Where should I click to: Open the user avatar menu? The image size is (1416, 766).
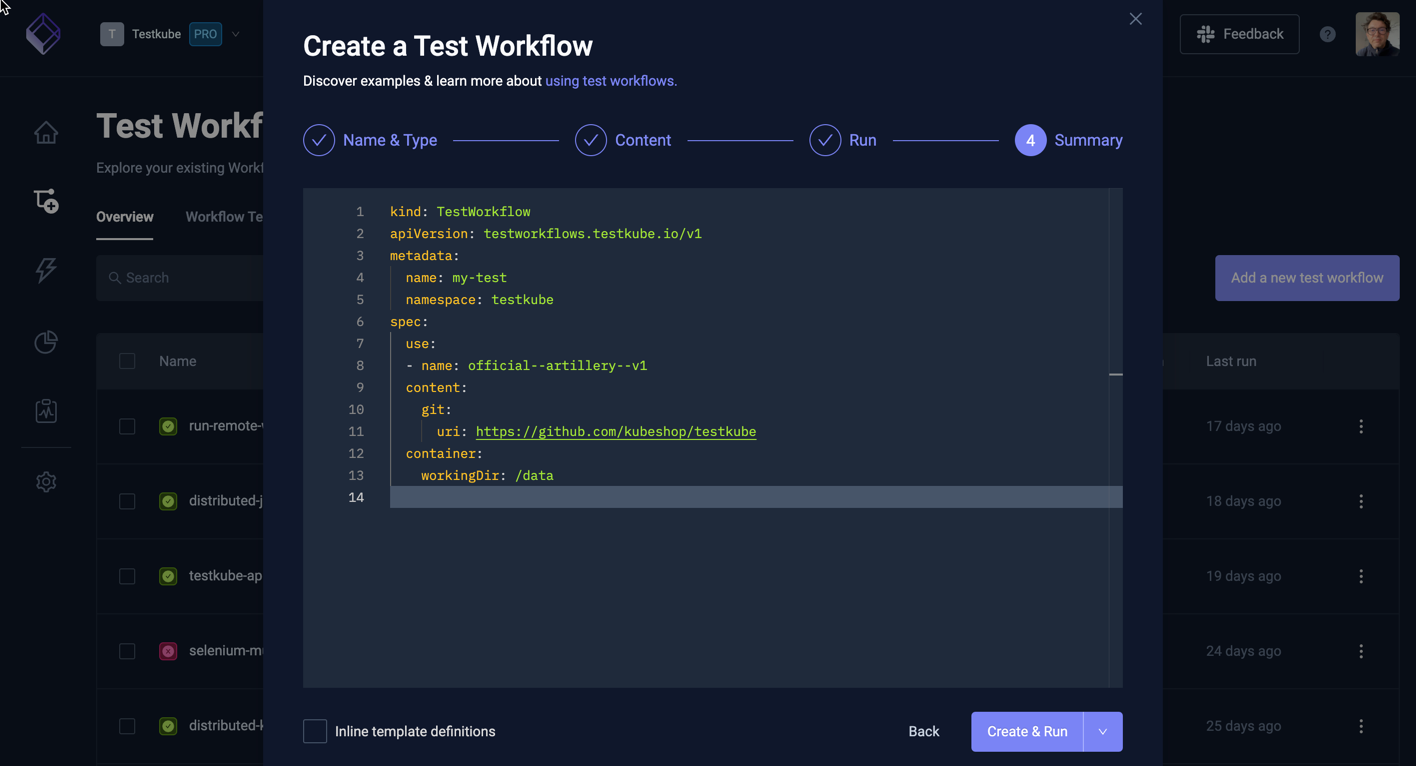(1377, 34)
